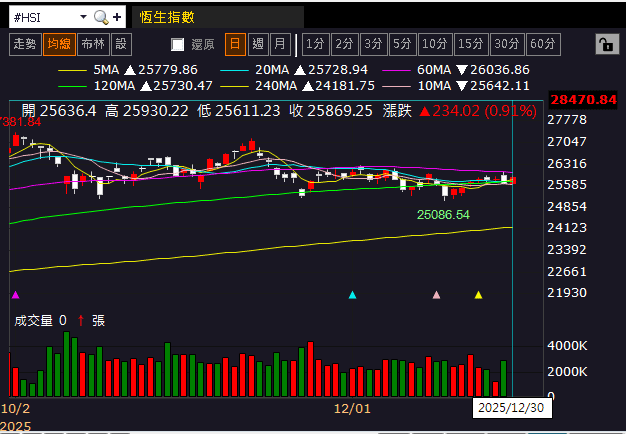
Task: Click the 2000K volume axis label
Action: (567, 372)
